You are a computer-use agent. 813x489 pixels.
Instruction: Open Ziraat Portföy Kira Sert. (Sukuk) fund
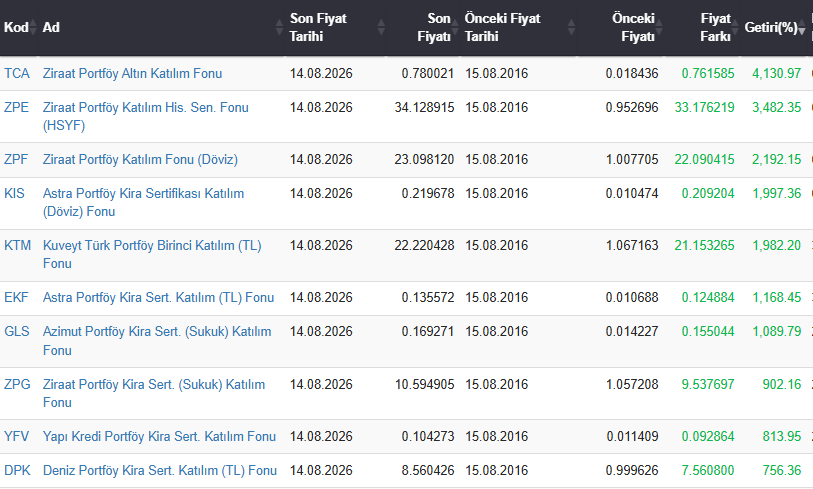click(x=153, y=393)
